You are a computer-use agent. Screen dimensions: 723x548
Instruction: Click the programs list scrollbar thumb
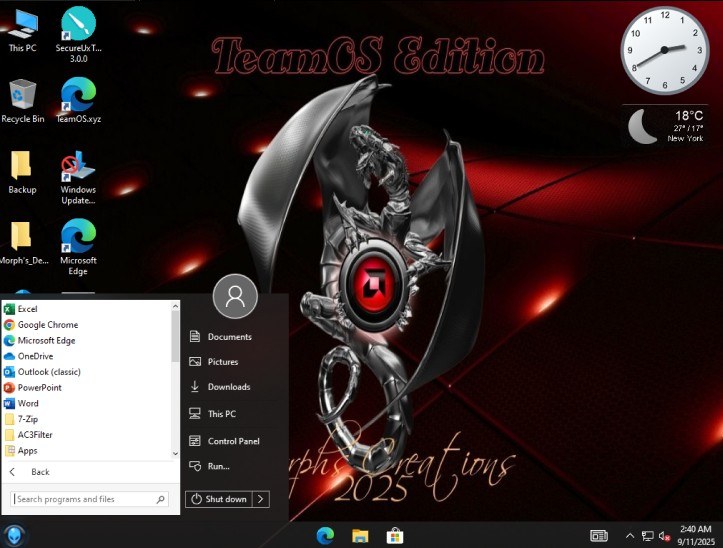point(175,337)
